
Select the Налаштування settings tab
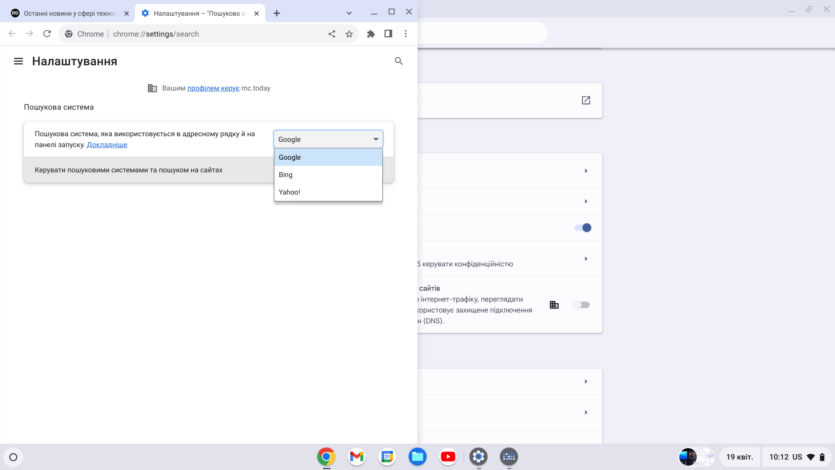200,13
